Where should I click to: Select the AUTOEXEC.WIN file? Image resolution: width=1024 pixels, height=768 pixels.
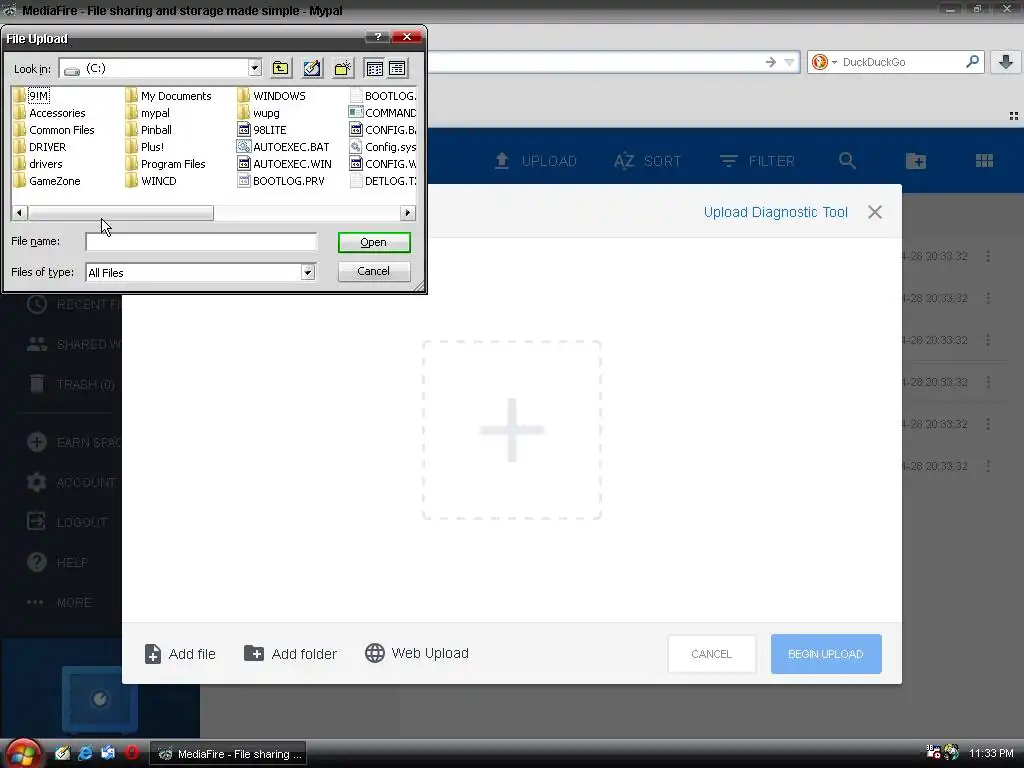pos(285,164)
